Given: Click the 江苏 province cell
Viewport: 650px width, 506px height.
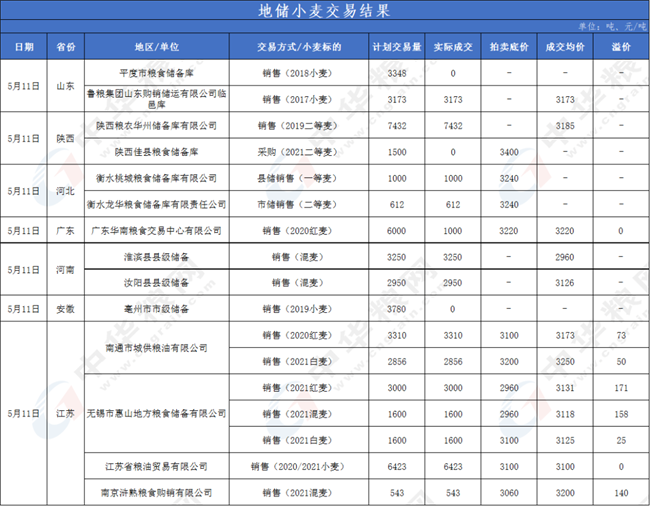Looking at the screenshot, I should 66,413.
